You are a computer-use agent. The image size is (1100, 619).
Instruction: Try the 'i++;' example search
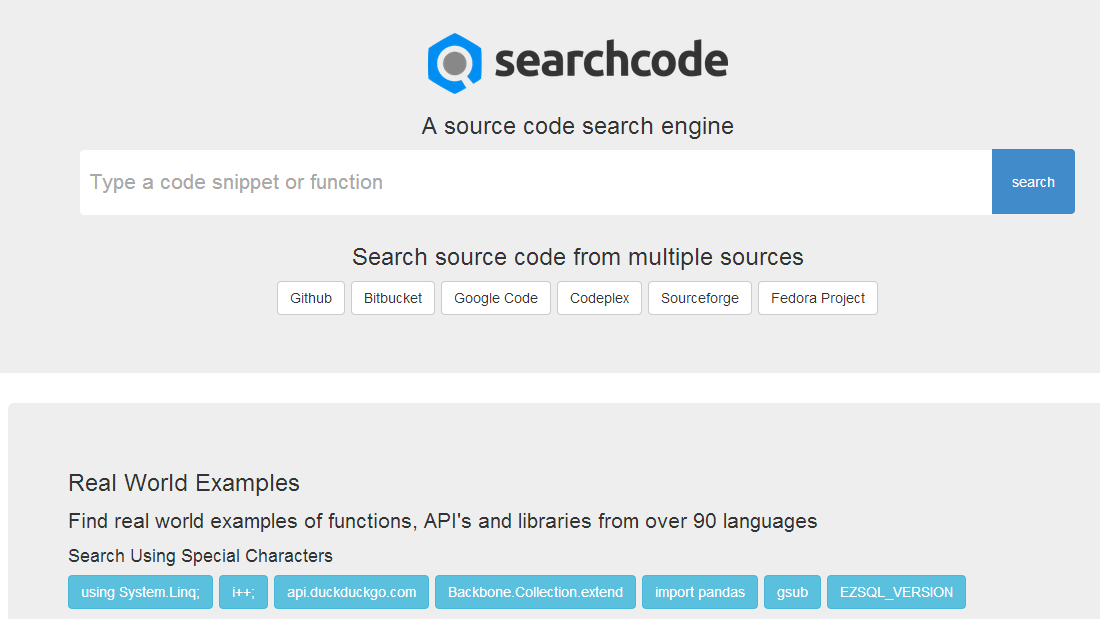coord(243,592)
